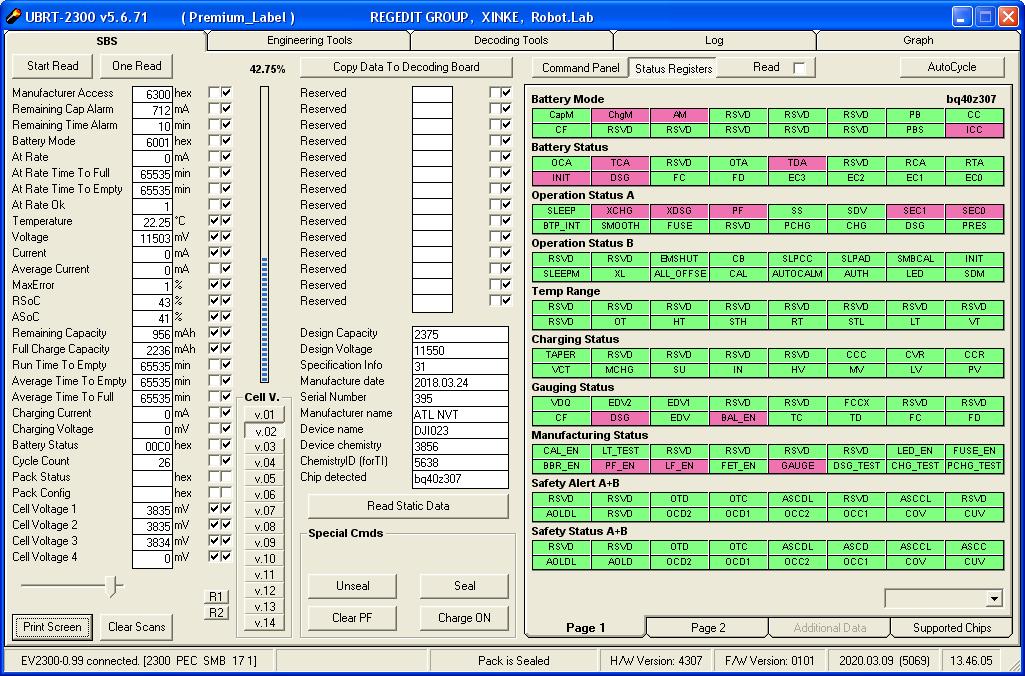Click the UBRT-2300 title bar app icon

[13, 16]
